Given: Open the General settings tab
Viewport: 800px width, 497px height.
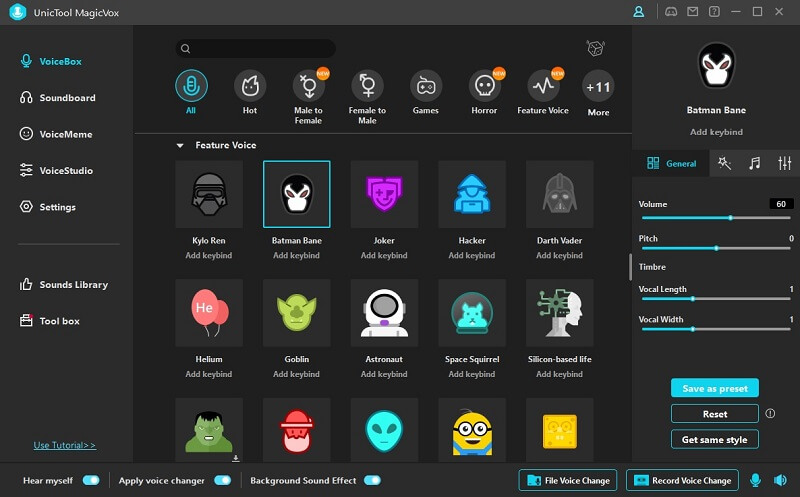Looking at the screenshot, I should click(x=671, y=163).
